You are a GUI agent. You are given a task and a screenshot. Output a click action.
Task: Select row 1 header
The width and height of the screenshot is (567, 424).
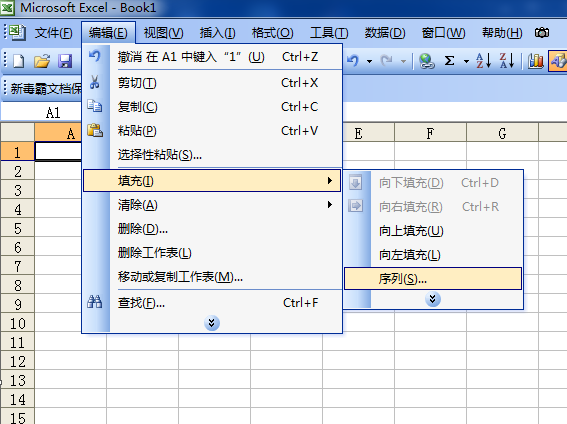pos(17,152)
